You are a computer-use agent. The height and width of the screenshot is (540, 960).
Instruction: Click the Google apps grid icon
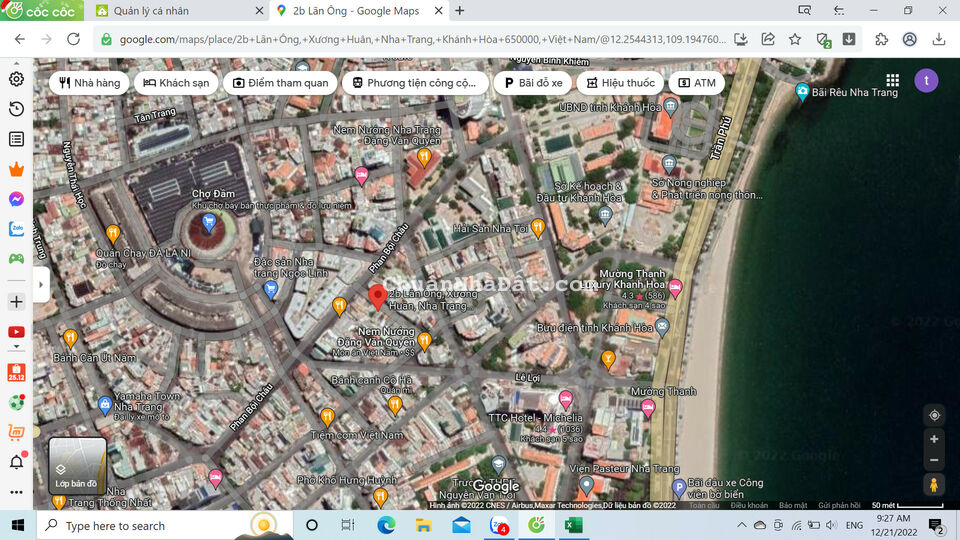click(892, 81)
